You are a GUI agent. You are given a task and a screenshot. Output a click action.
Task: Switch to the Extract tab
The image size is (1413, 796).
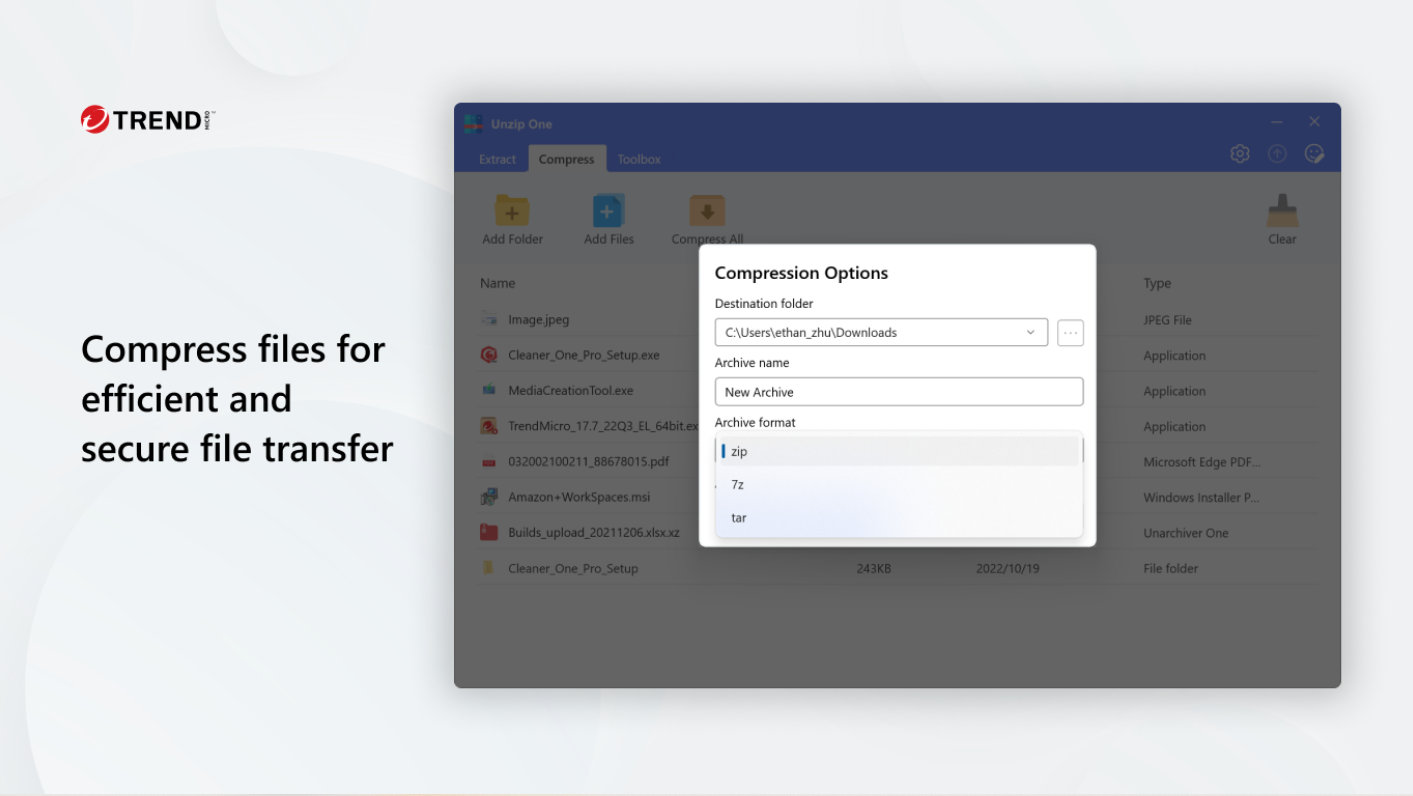point(497,159)
